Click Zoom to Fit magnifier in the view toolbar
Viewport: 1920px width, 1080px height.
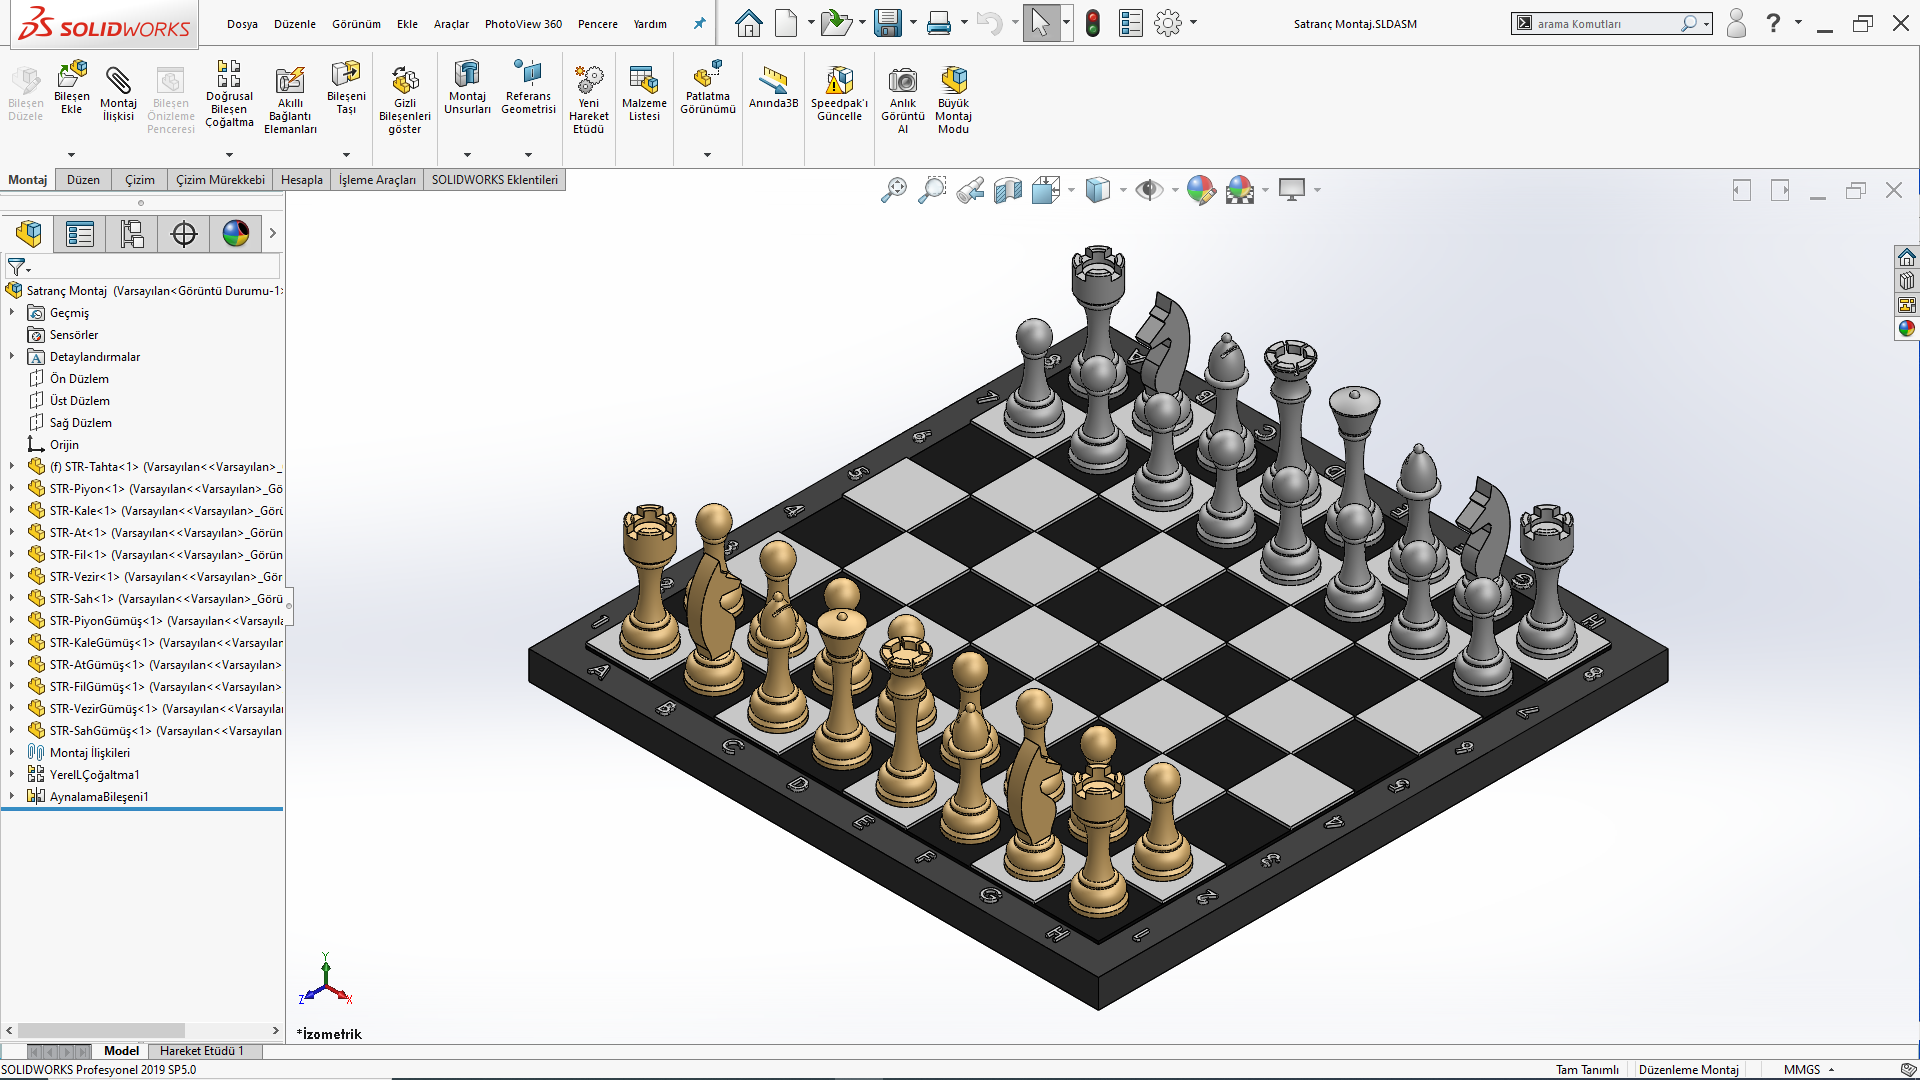pyautogui.click(x=893, y=190)
